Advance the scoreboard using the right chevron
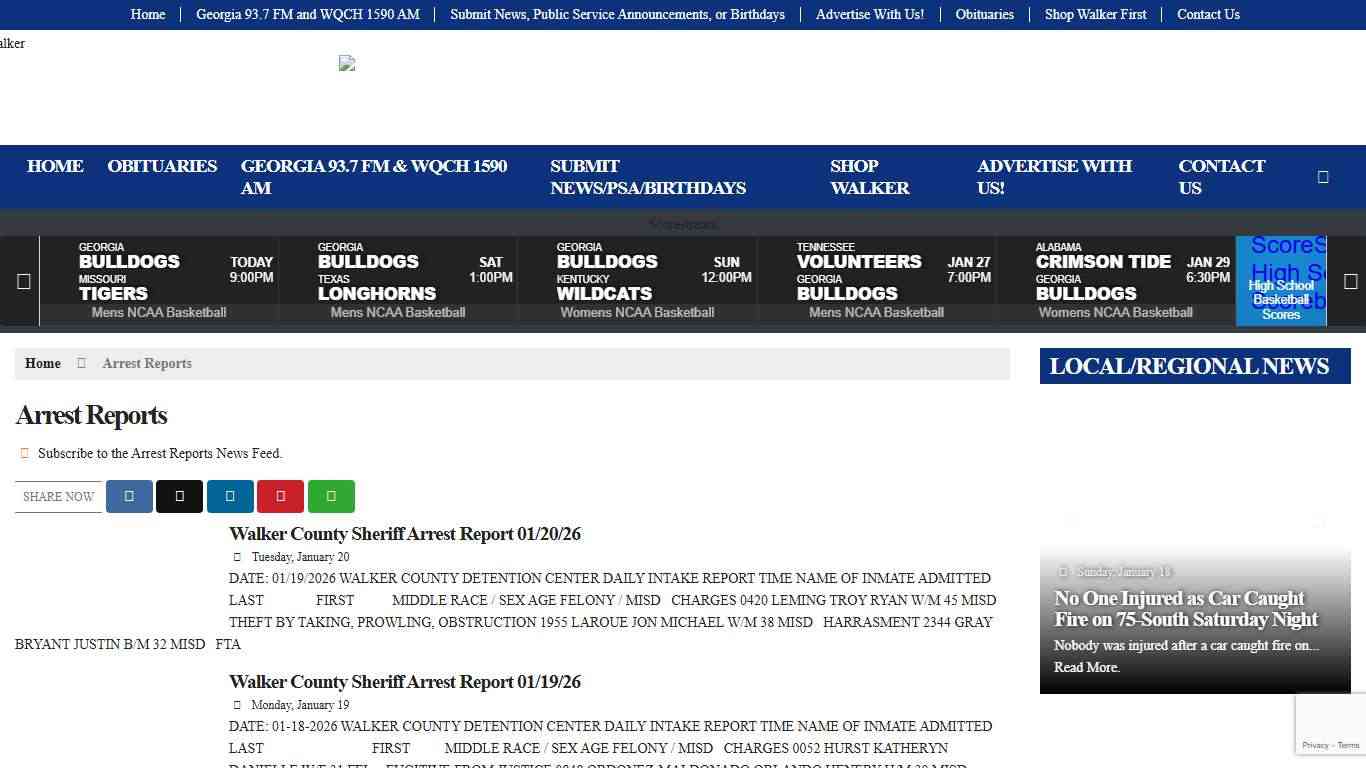Screen dimensions: 1366x768 [1350, 281]
